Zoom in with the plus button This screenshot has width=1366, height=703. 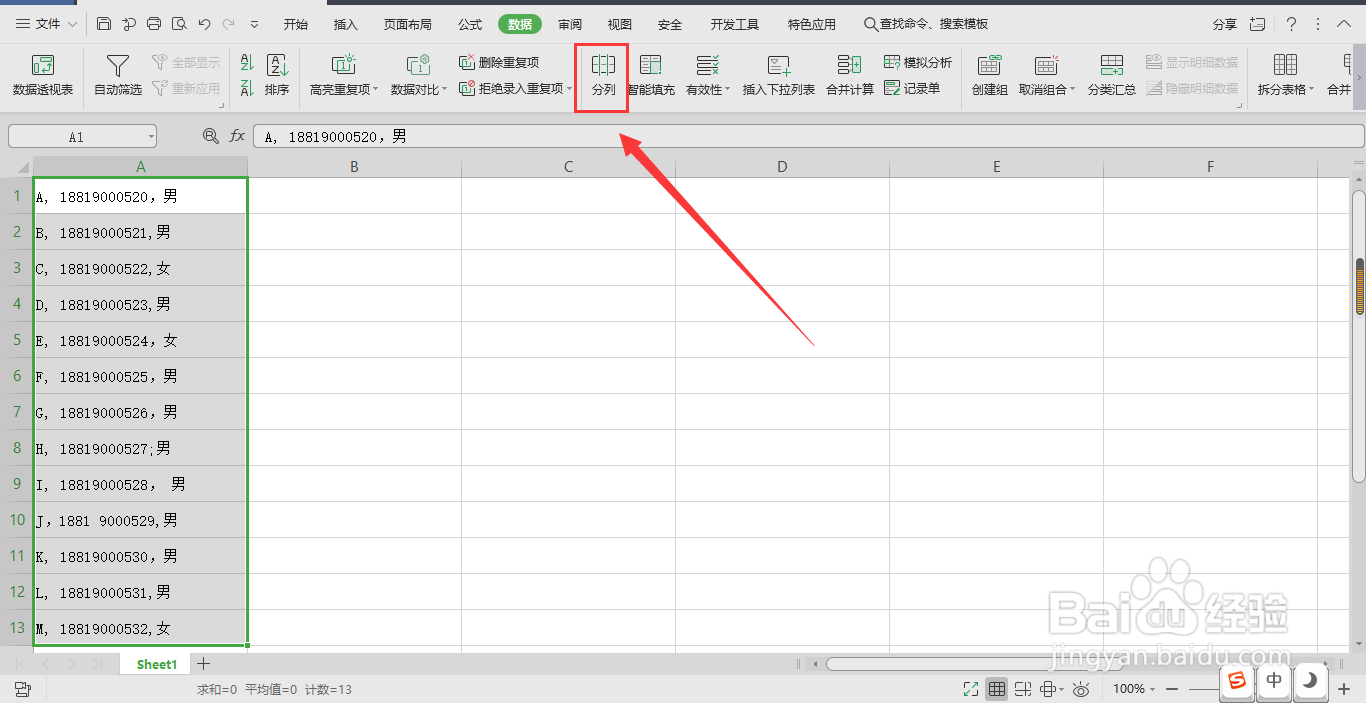point(1344,689)
